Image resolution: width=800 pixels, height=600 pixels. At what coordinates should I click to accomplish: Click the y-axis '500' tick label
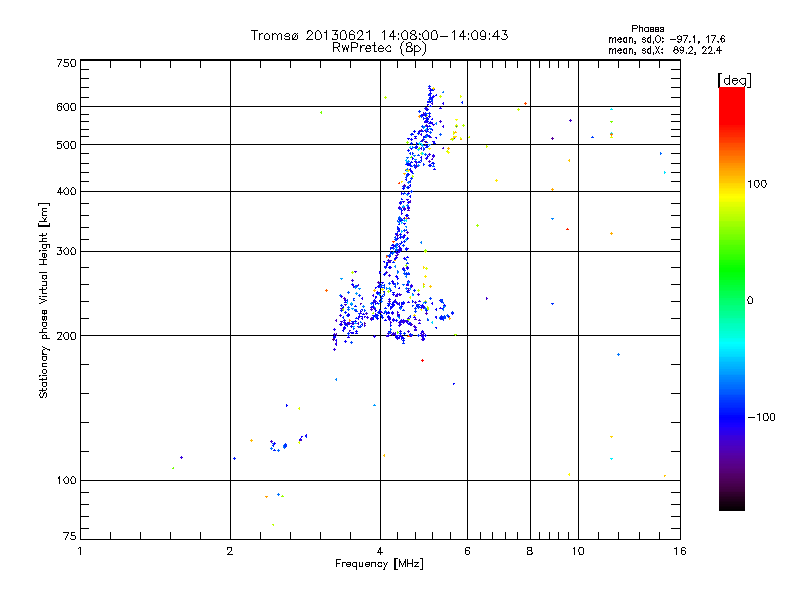click(x=66, y=145)
